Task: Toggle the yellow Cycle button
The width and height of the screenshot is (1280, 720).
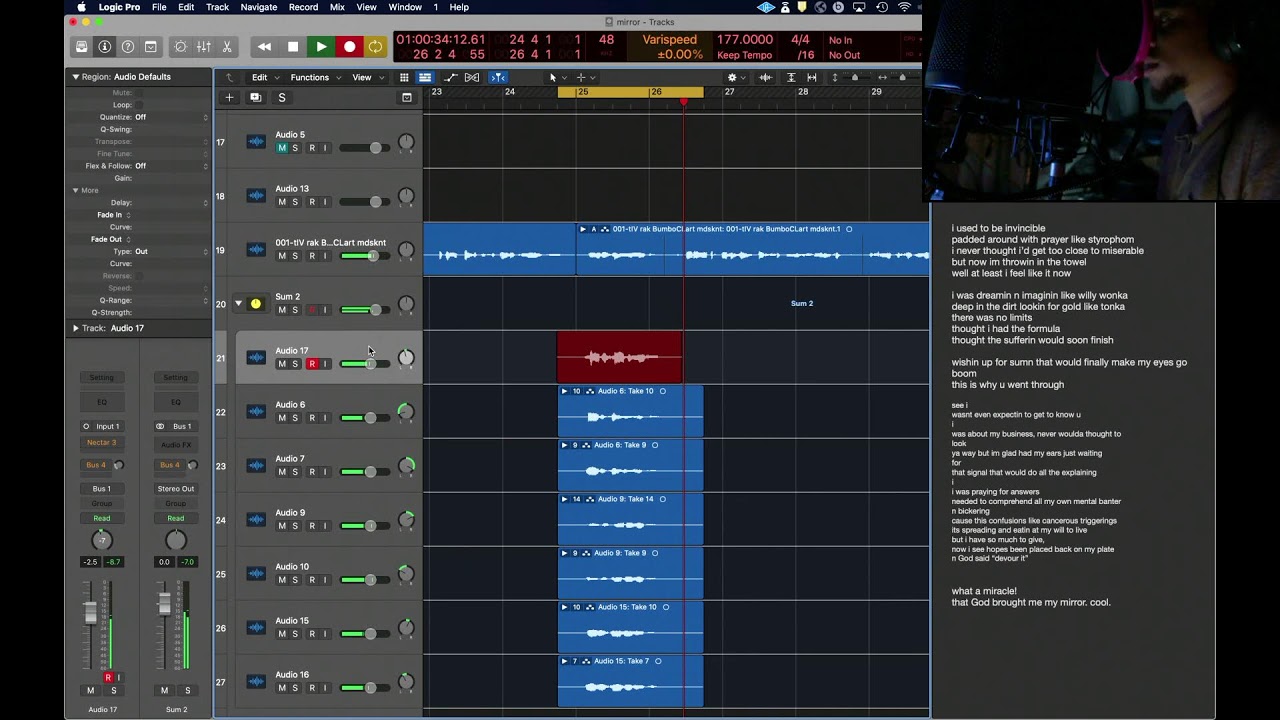Action: pos(375,47)
